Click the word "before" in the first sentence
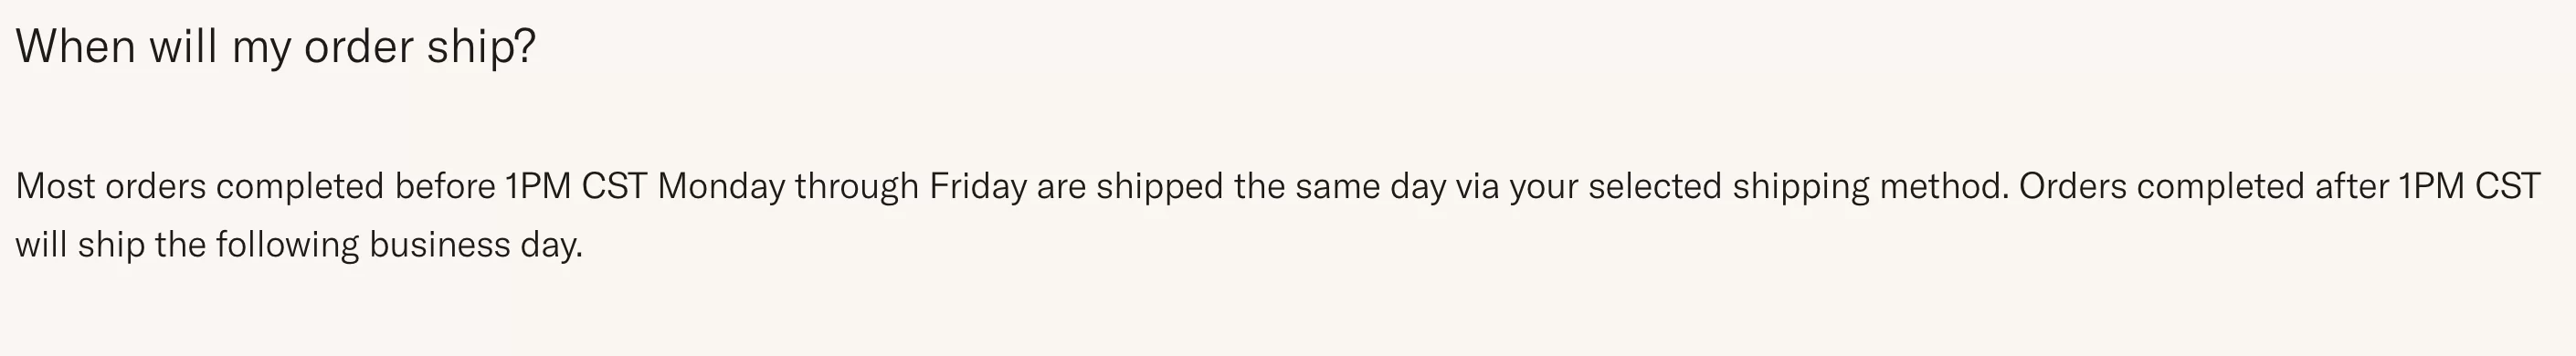 pyautogui.click(x=445, y=187)
